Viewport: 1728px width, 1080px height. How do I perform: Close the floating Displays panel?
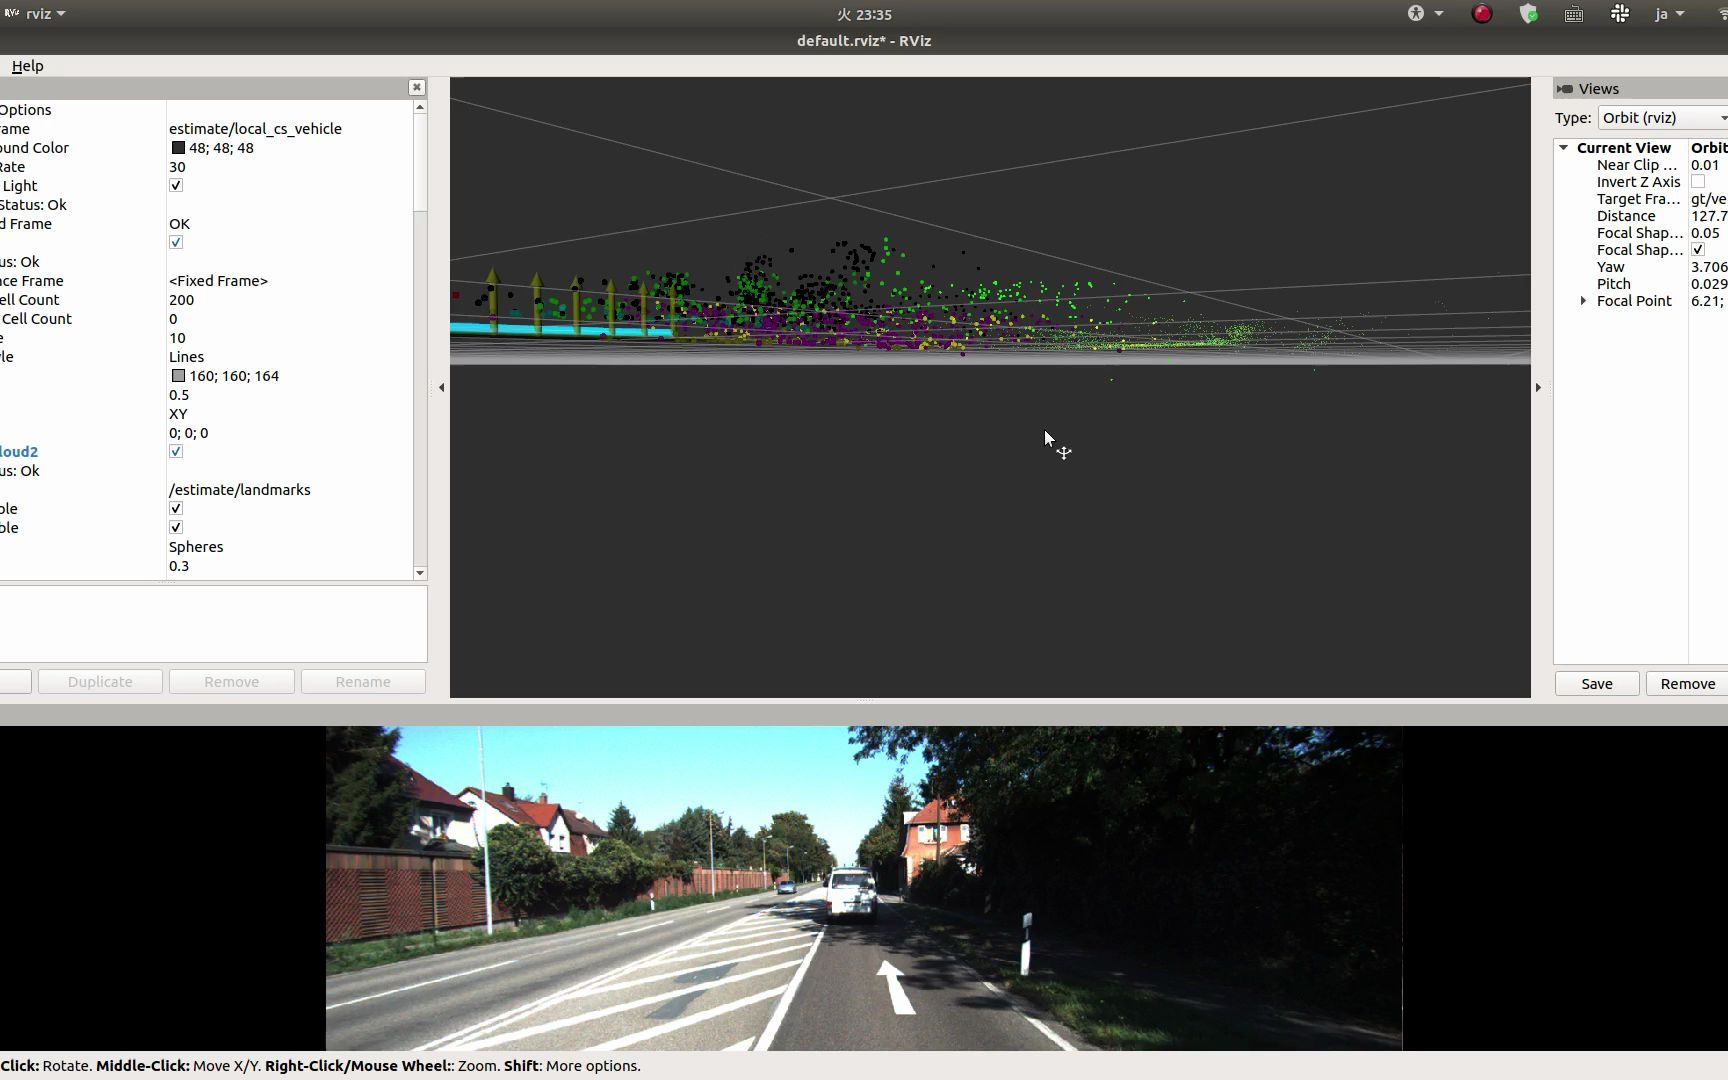(416, 87)
